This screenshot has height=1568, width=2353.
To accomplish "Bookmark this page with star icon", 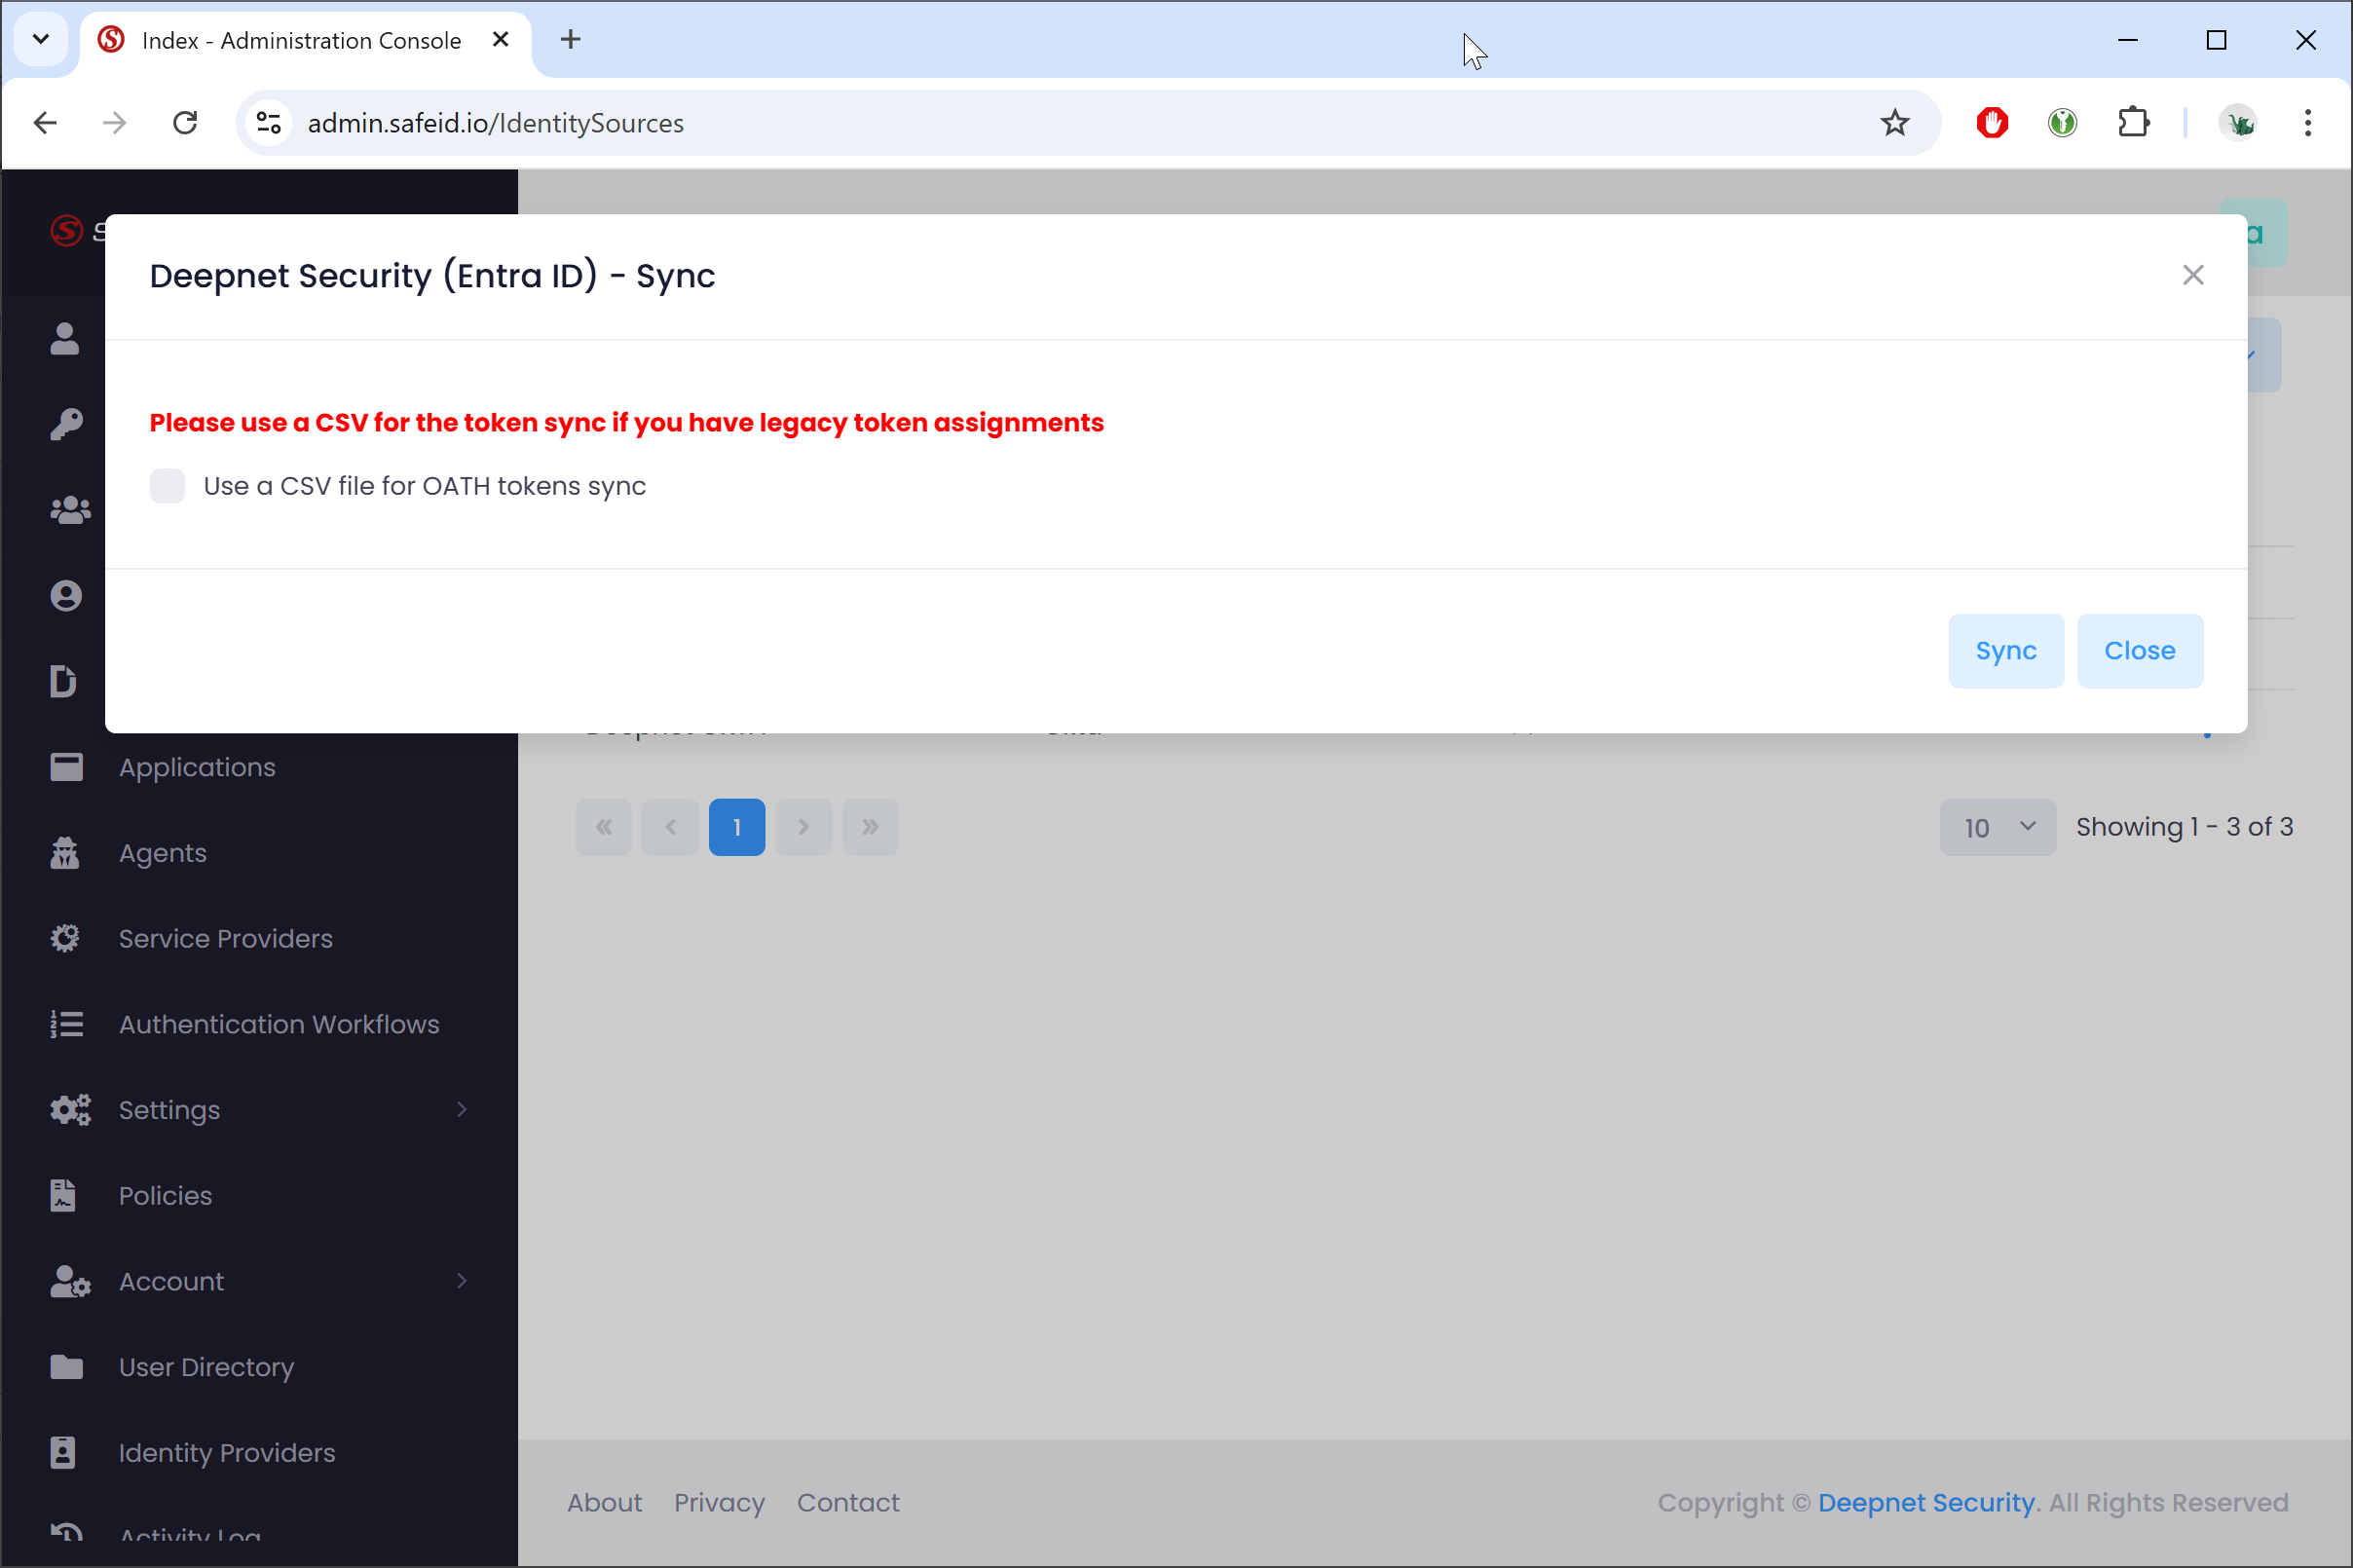I will [x=1894, y=123].
